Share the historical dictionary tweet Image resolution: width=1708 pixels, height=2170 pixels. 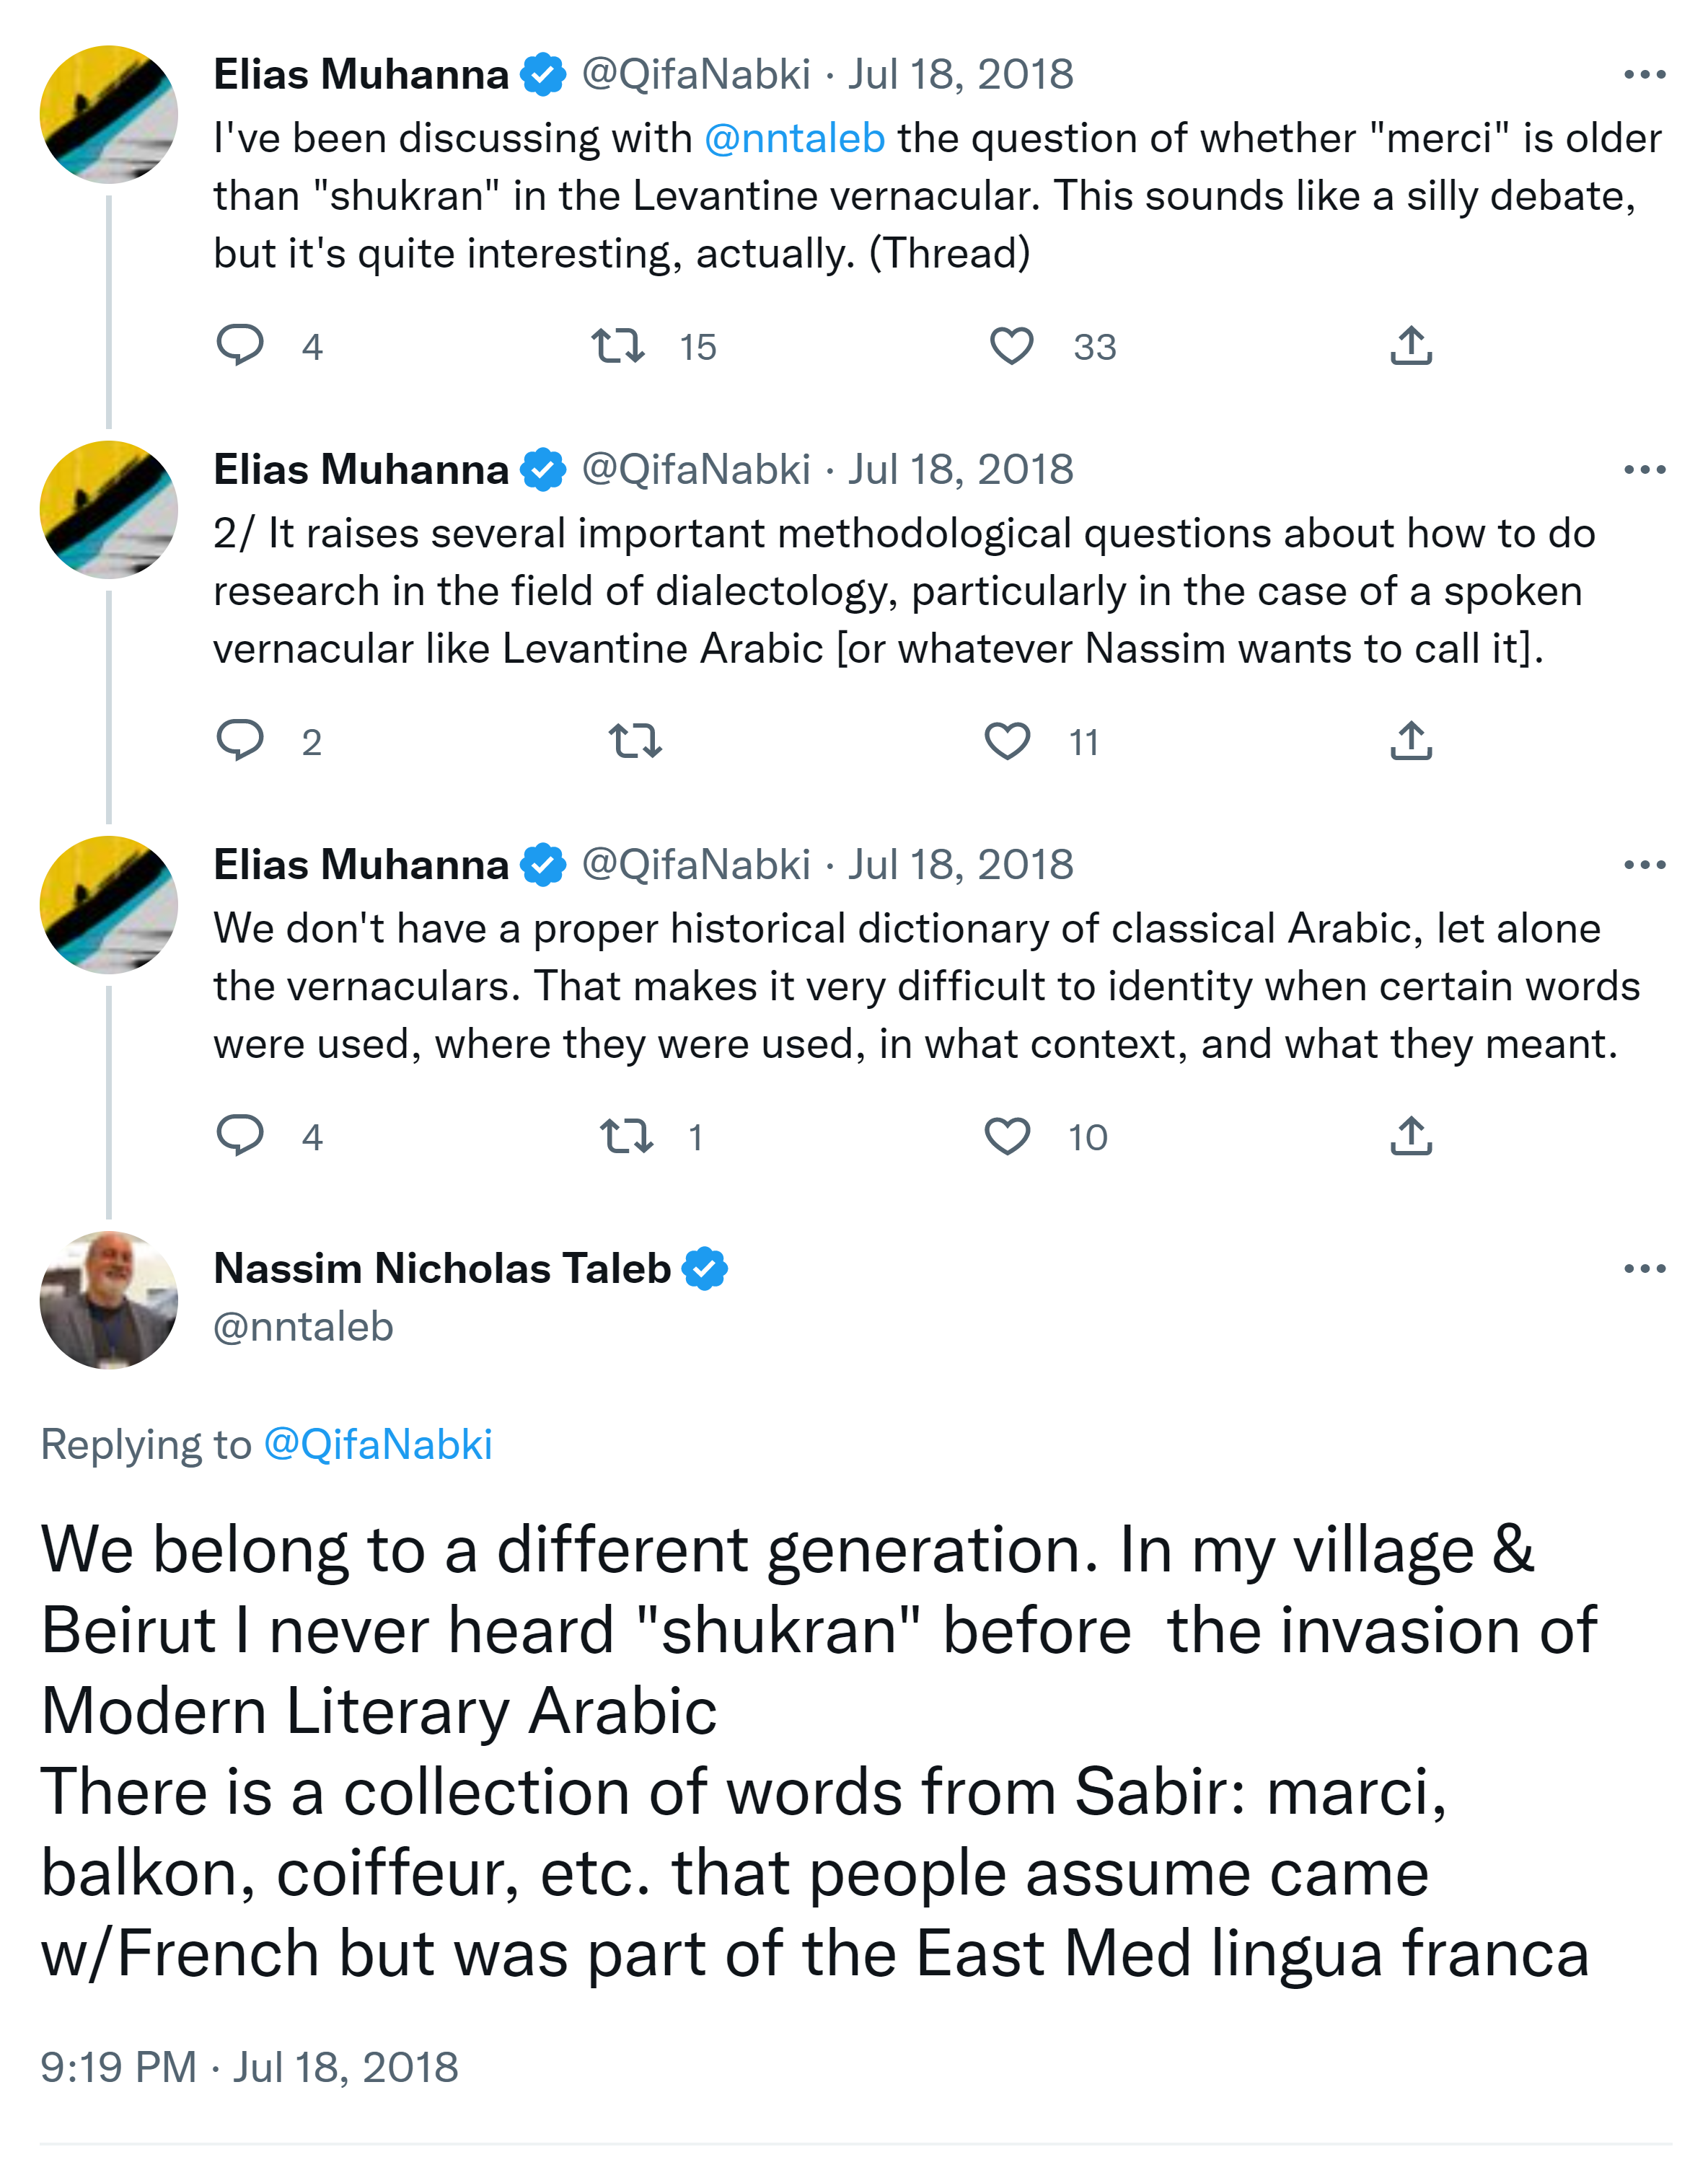coord(1411,1135)
